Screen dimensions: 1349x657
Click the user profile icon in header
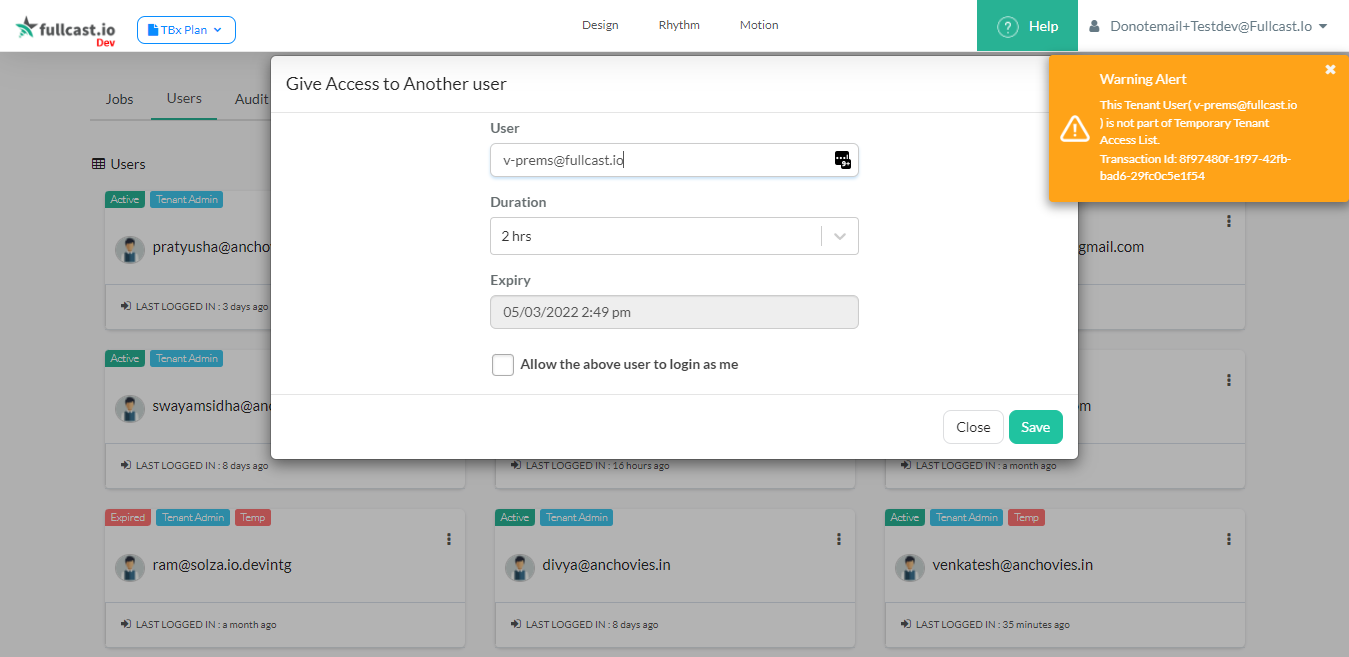point(1095,26)
